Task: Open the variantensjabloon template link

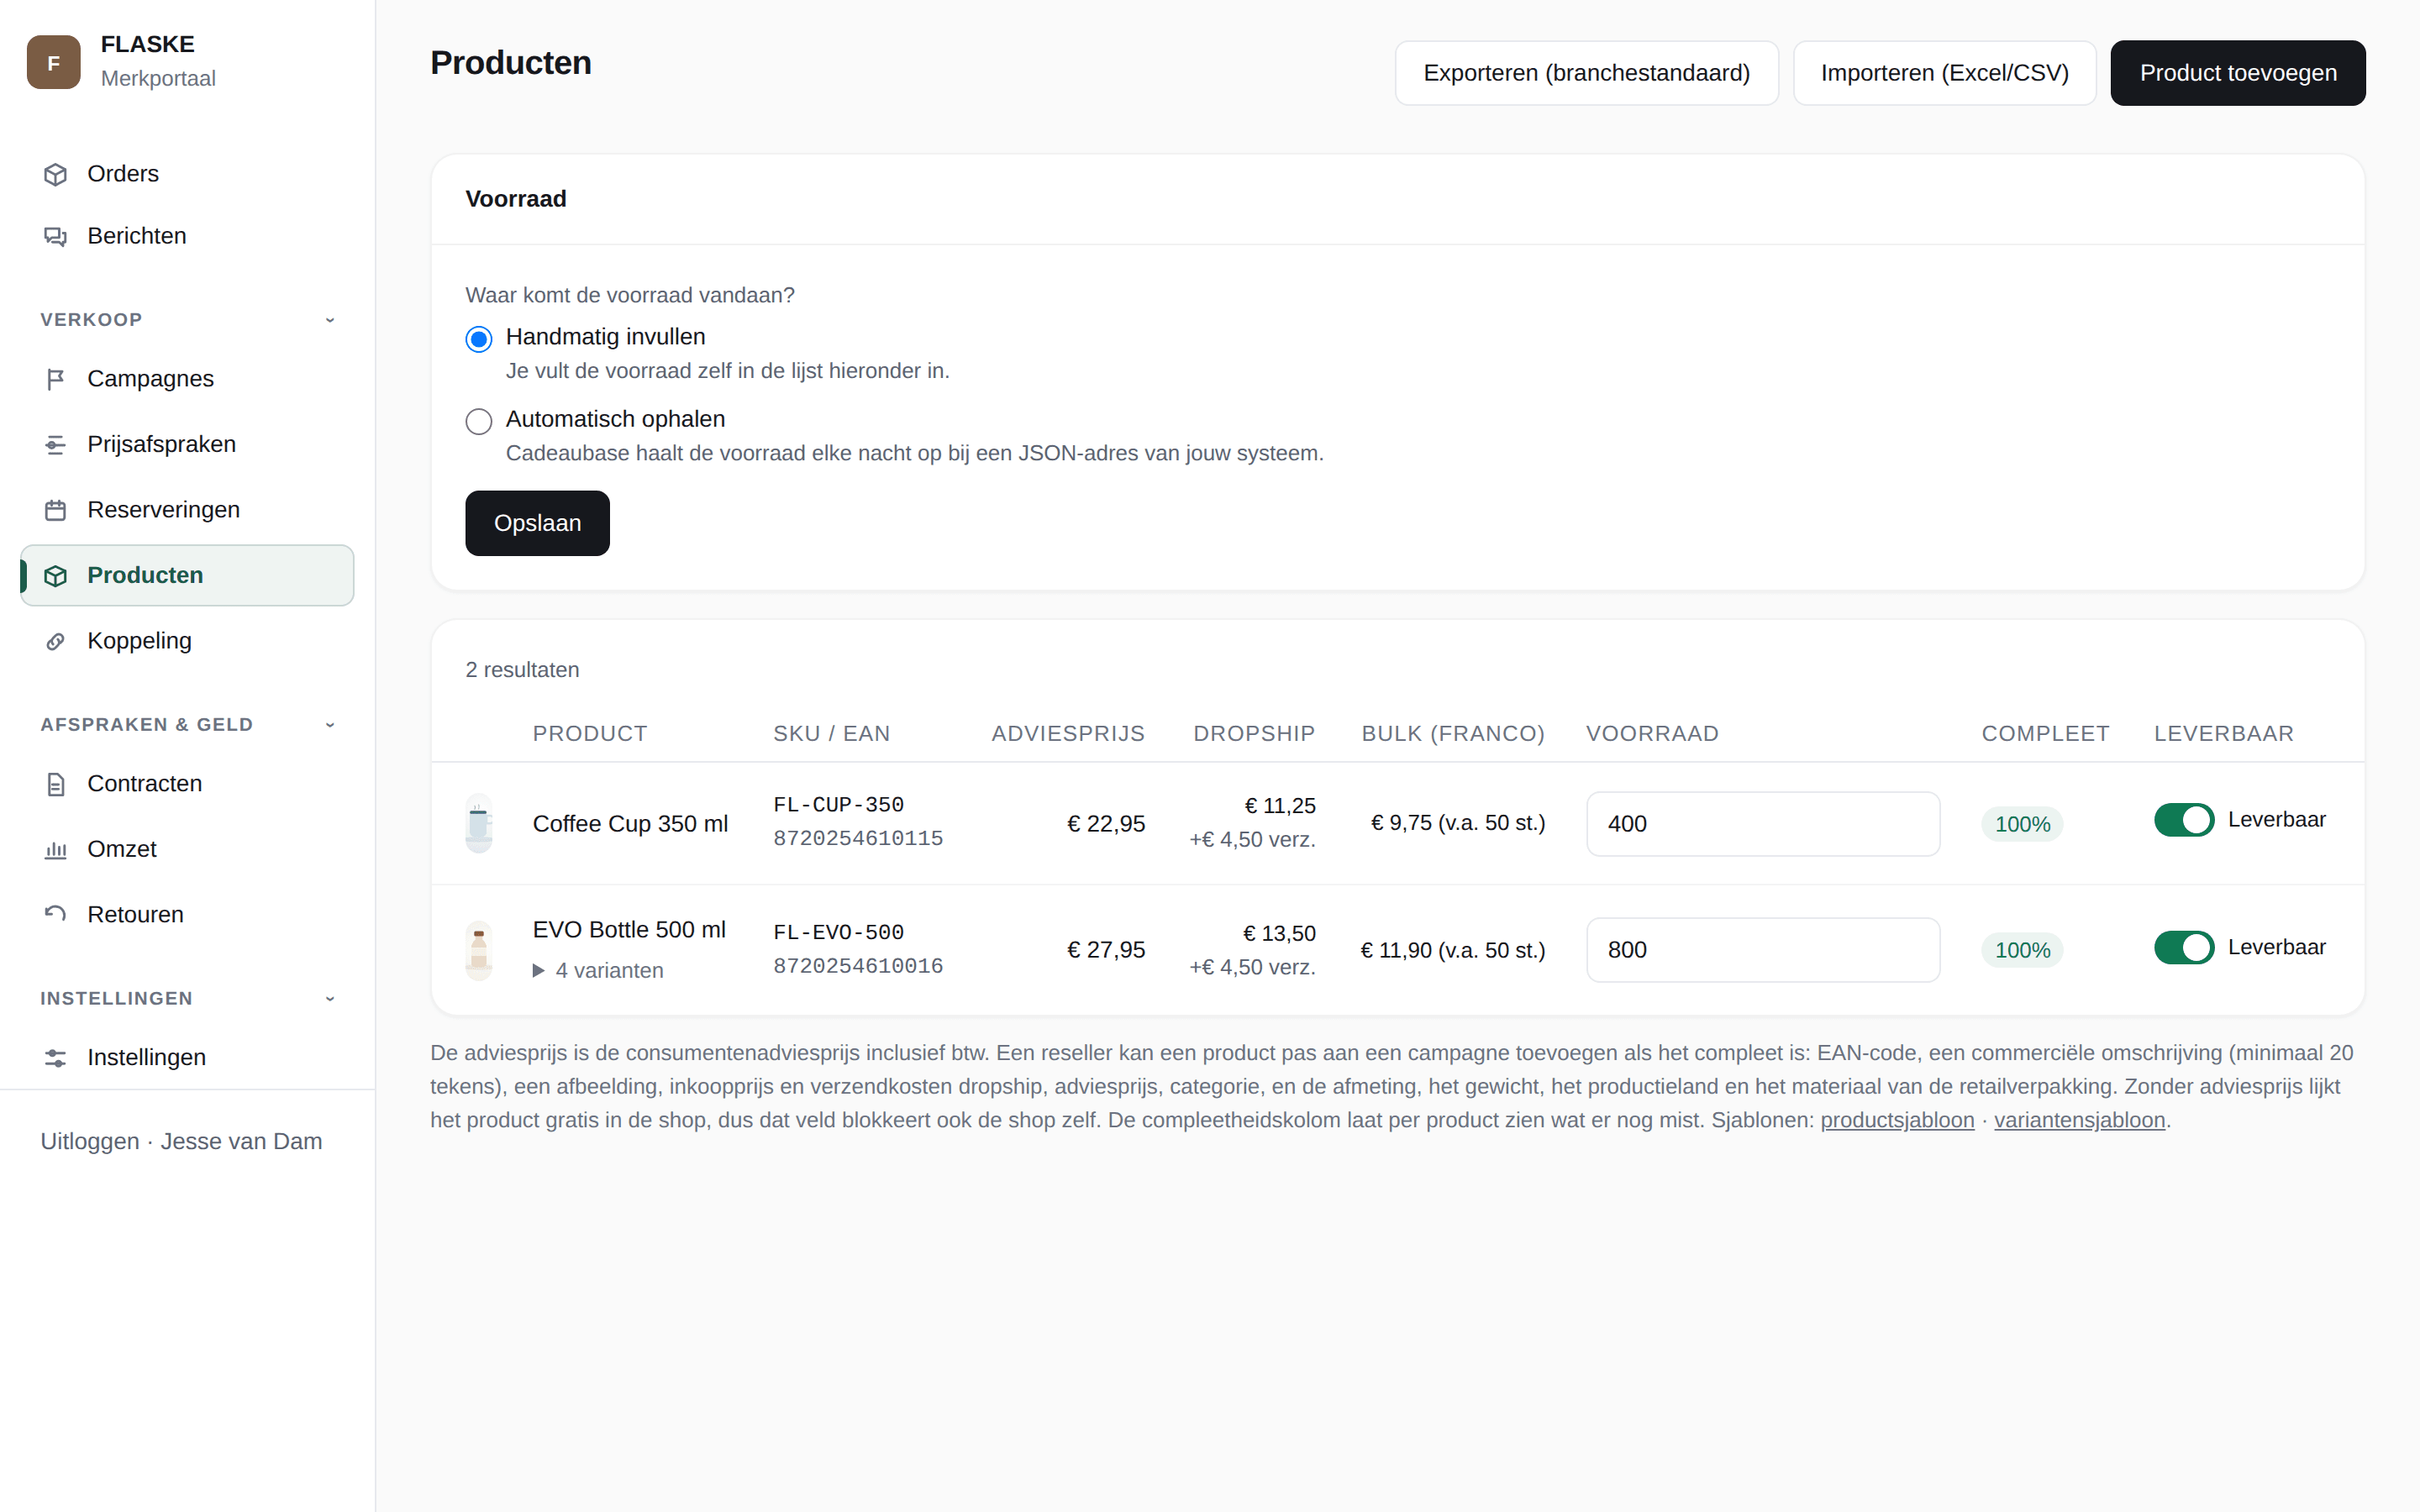Action: [x=2079, y=1120]
